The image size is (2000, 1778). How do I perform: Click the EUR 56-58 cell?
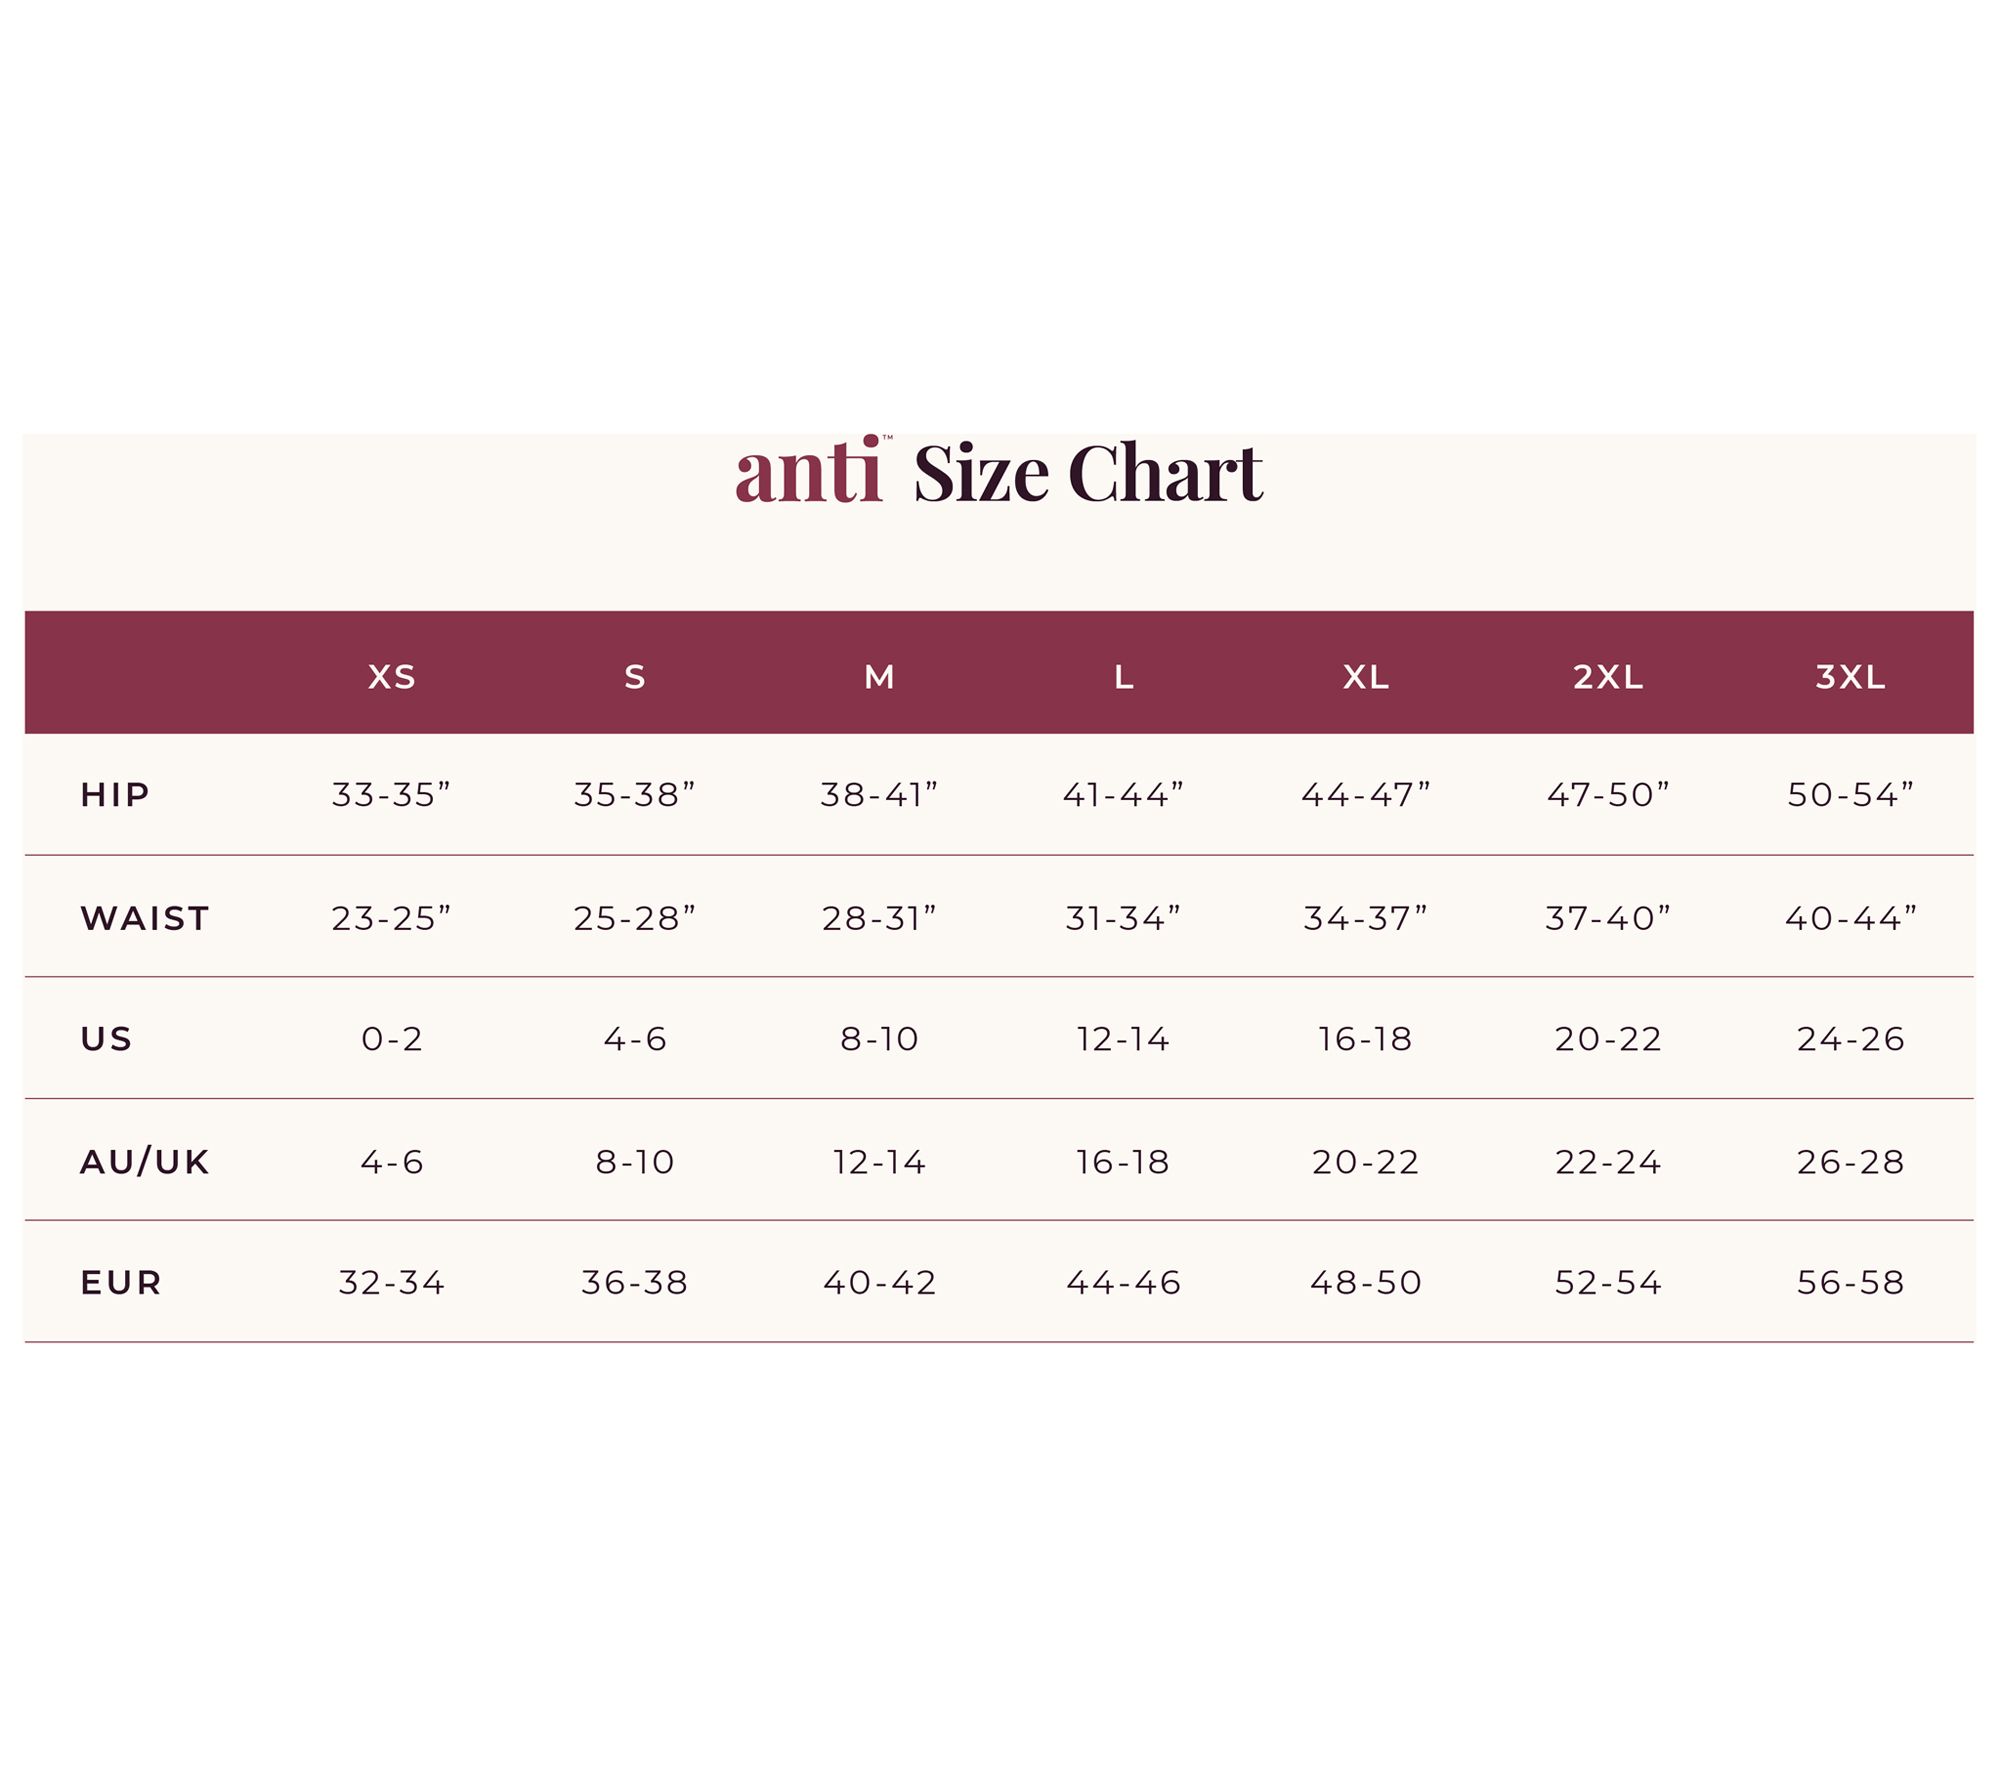click(x=1850, y=1283)
